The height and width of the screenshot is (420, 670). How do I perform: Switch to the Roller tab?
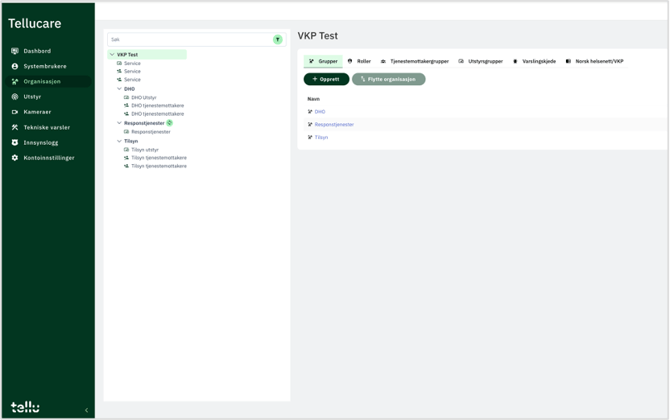pos(359,61)
